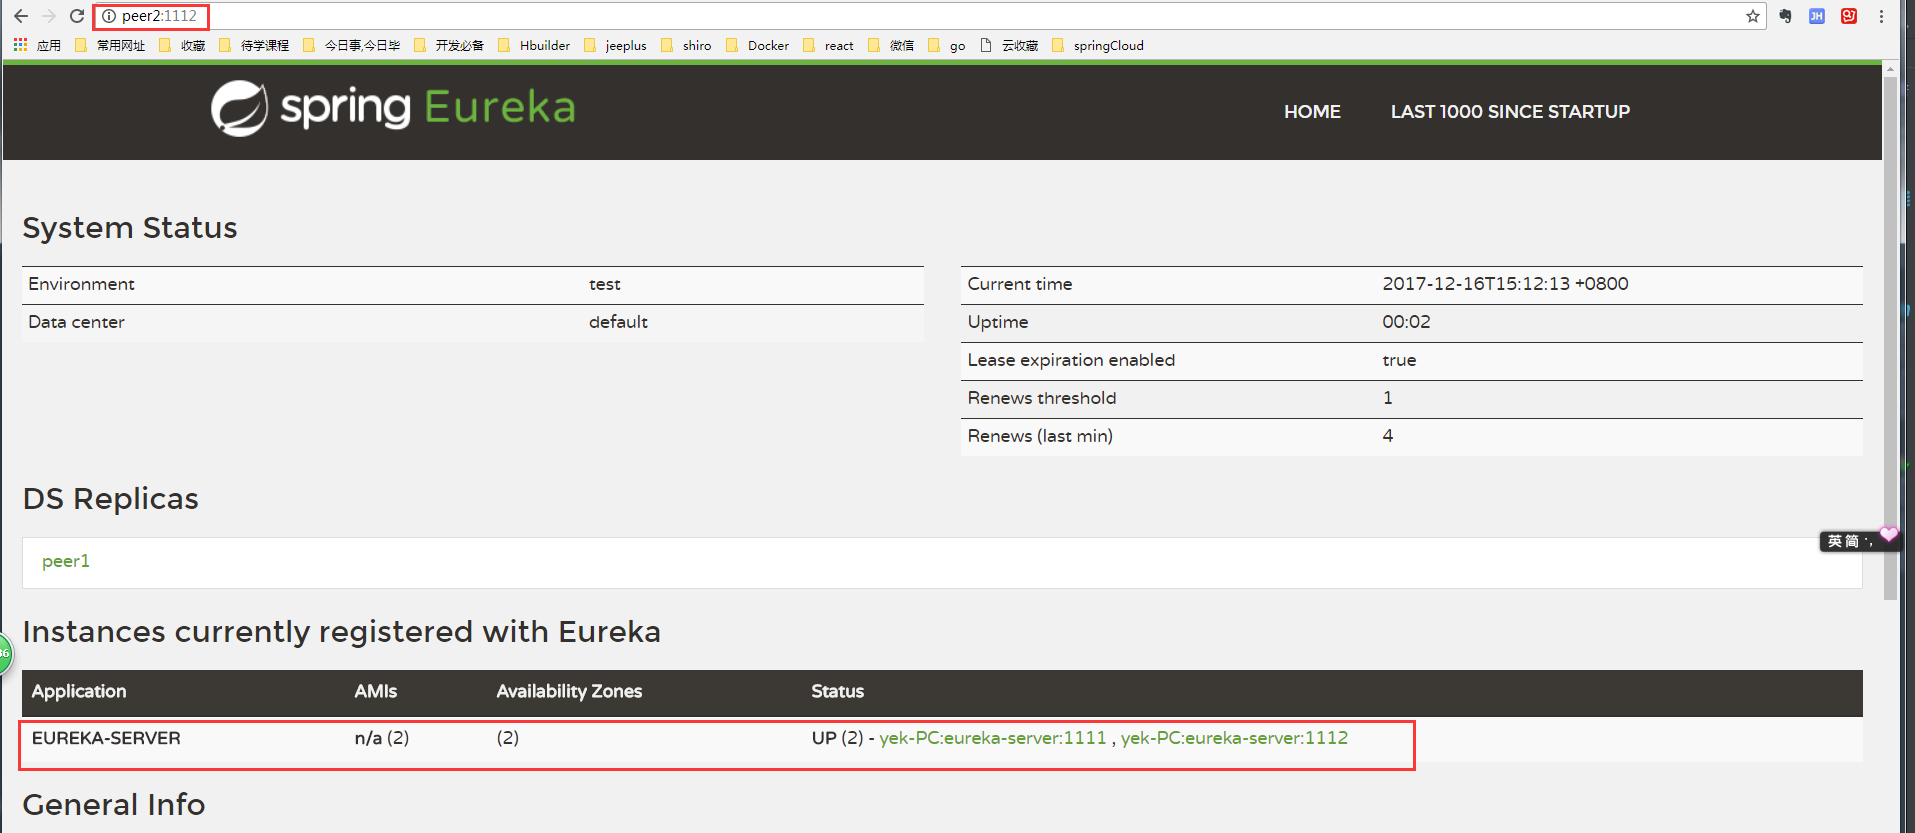Click the Availability Zones column header
1915x833 pixels.
click(x=569, y=691)
